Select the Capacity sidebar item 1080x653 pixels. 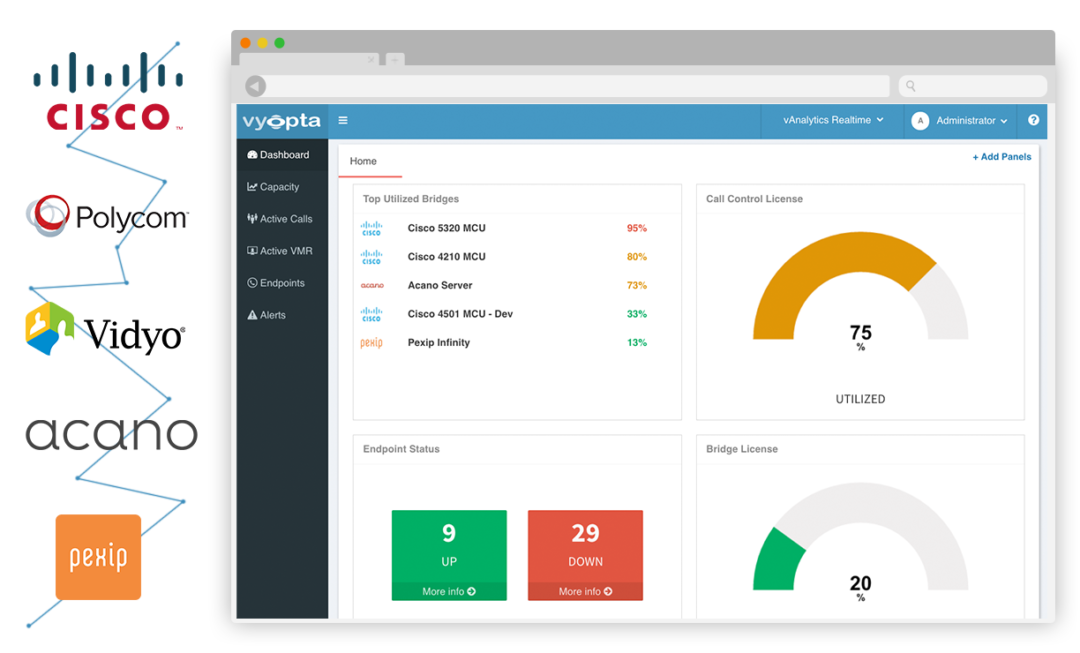(278, 186)
